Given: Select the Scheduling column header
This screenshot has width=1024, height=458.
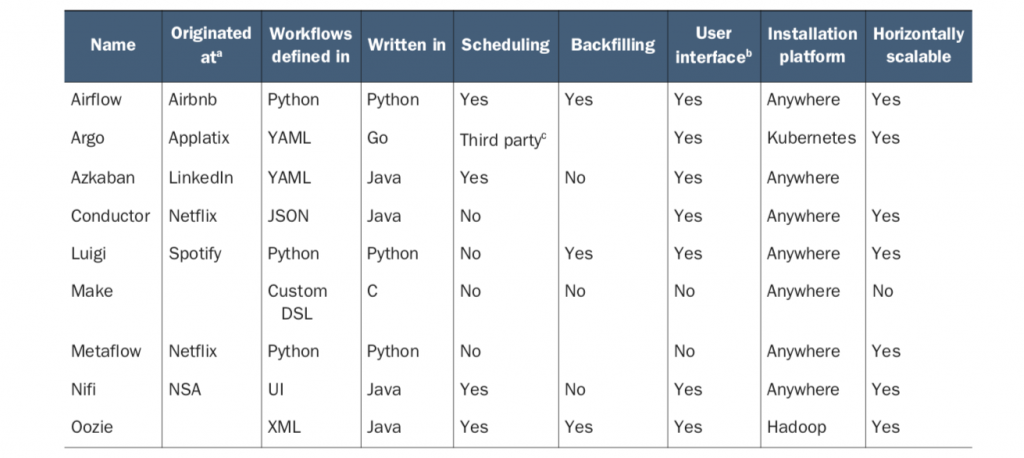Looking at the screenshot, I should point(505,45).
